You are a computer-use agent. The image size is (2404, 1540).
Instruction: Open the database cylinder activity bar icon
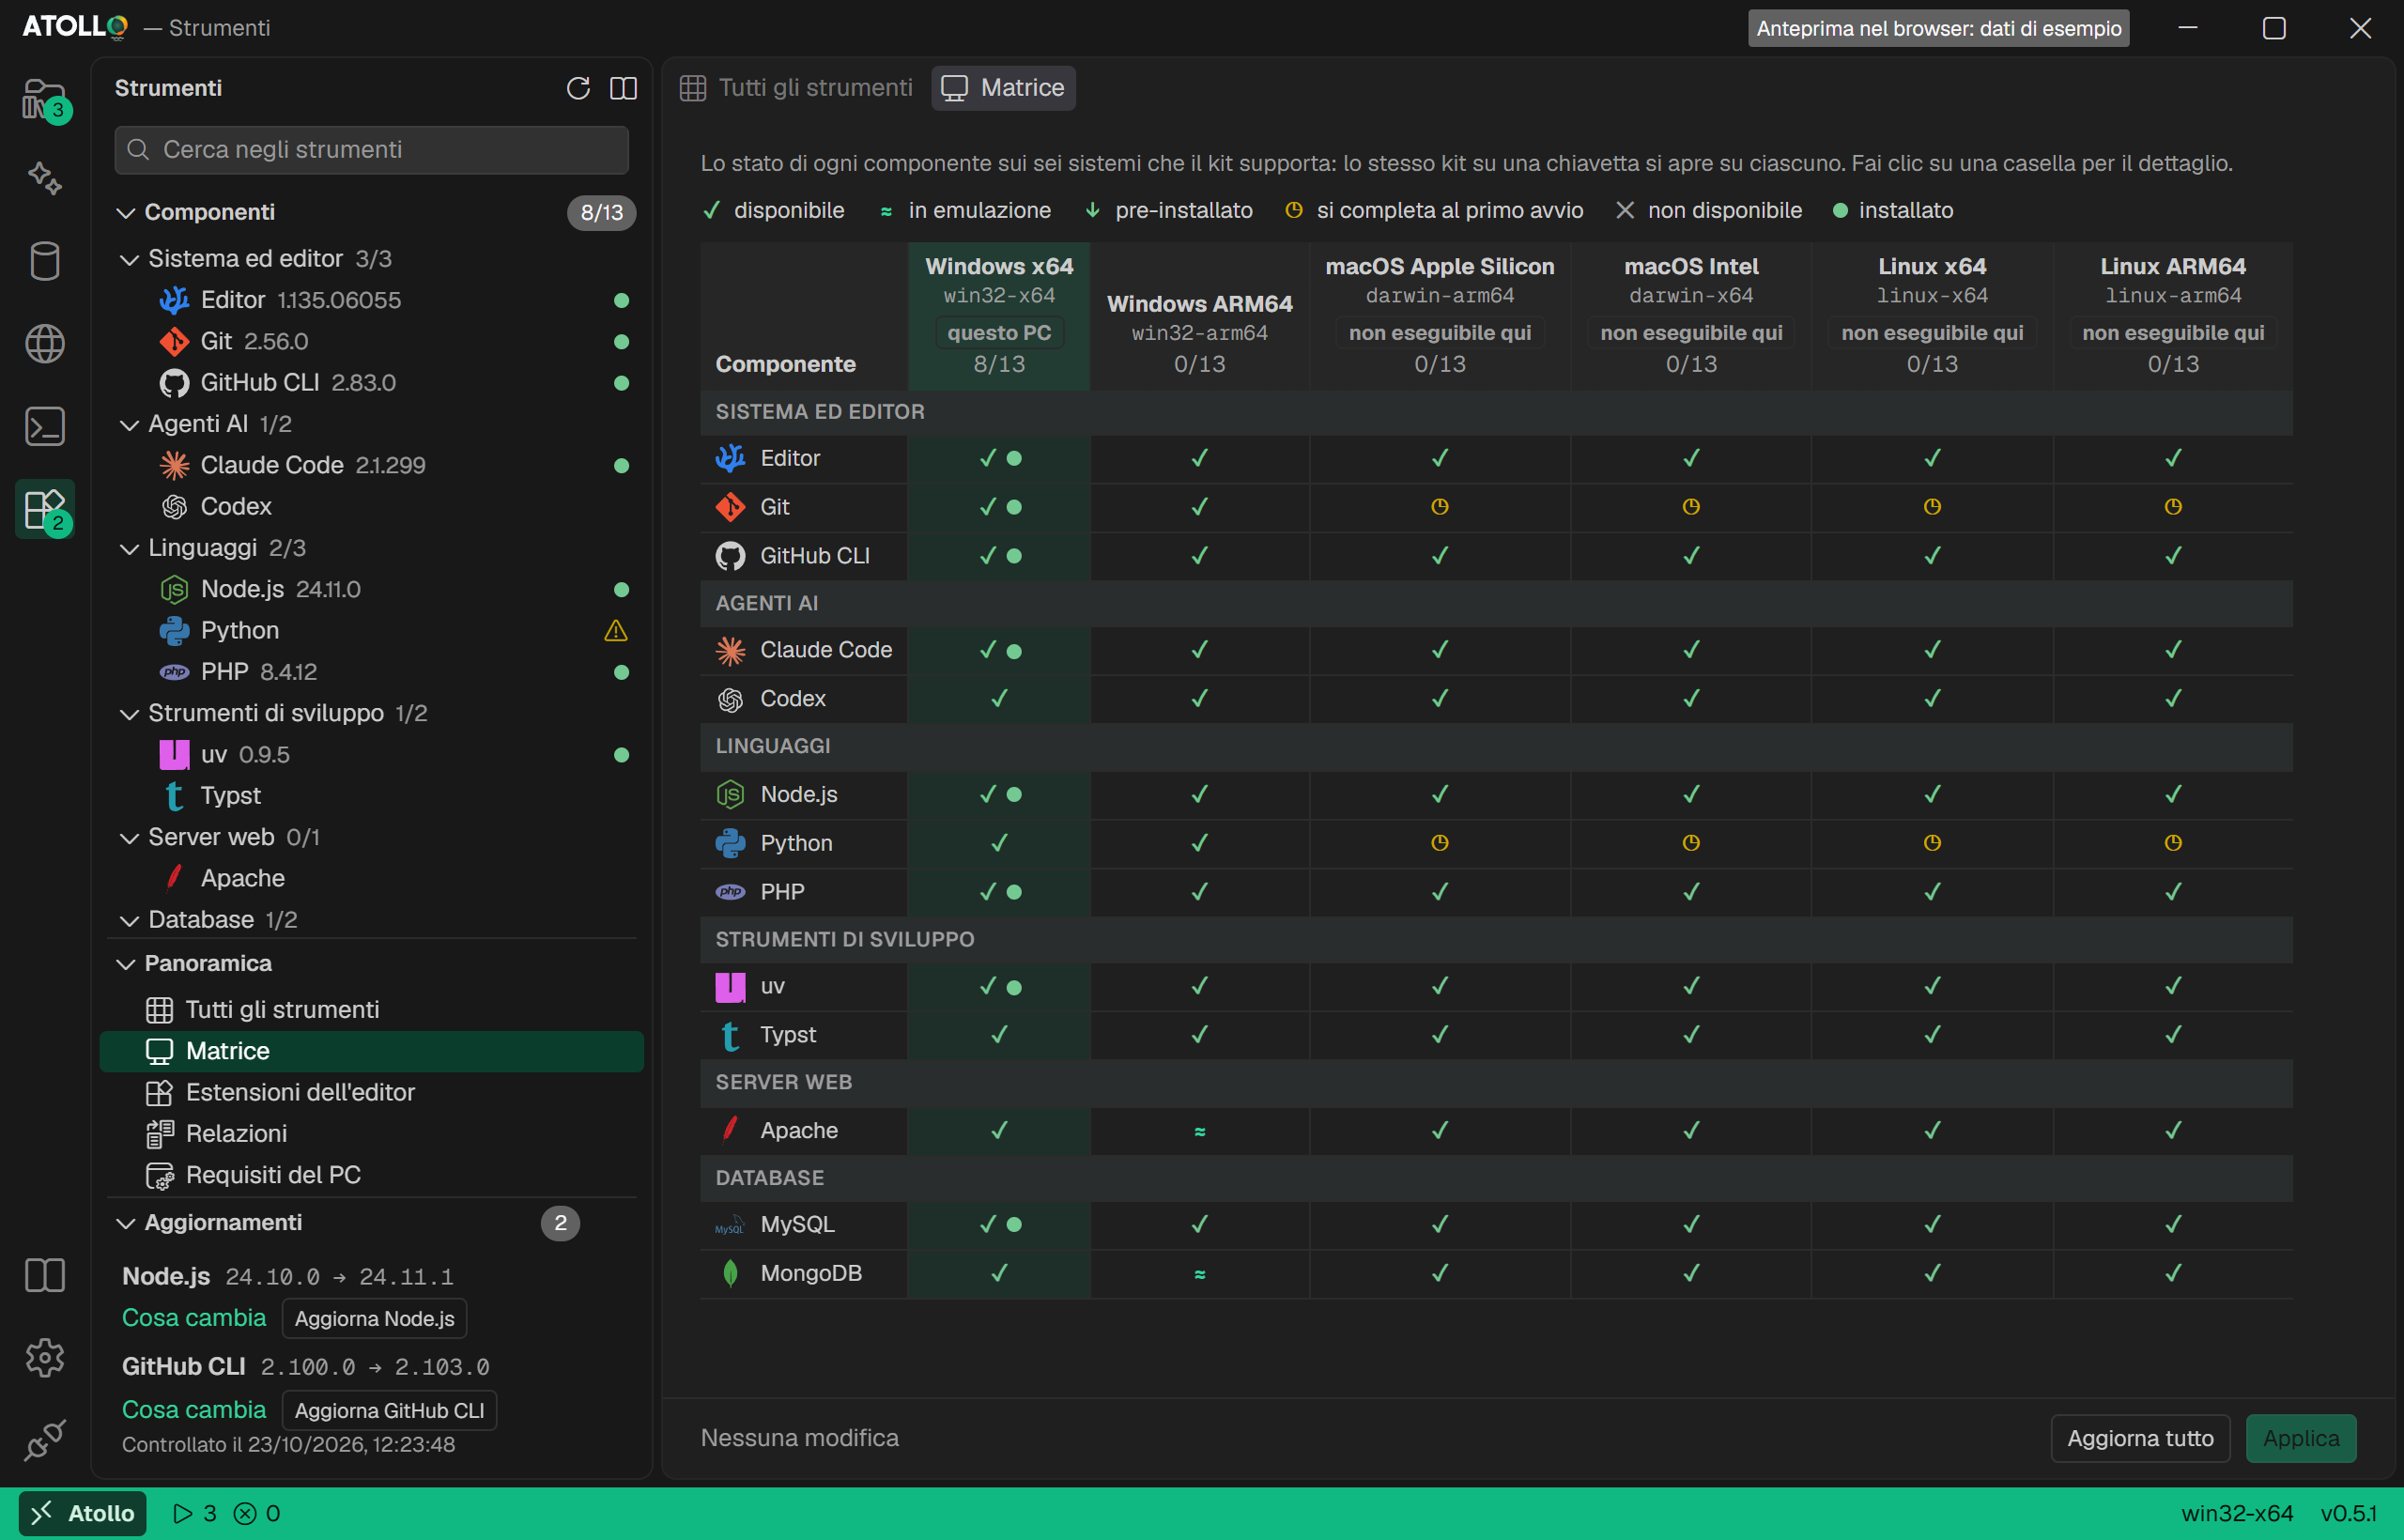pos(45,261)
